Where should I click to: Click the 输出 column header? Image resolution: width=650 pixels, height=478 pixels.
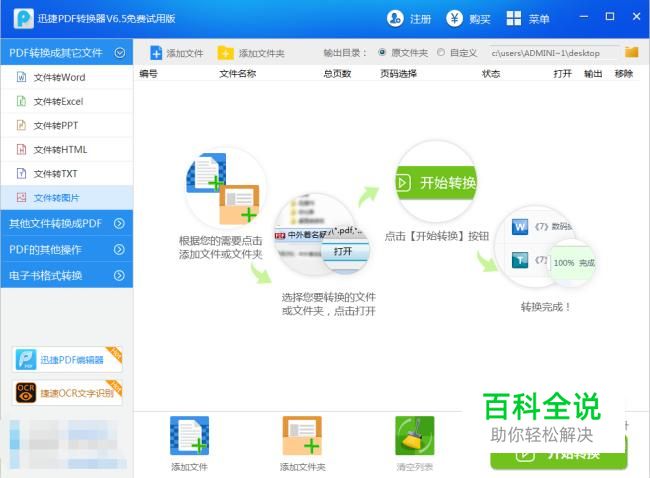[593, 74]
